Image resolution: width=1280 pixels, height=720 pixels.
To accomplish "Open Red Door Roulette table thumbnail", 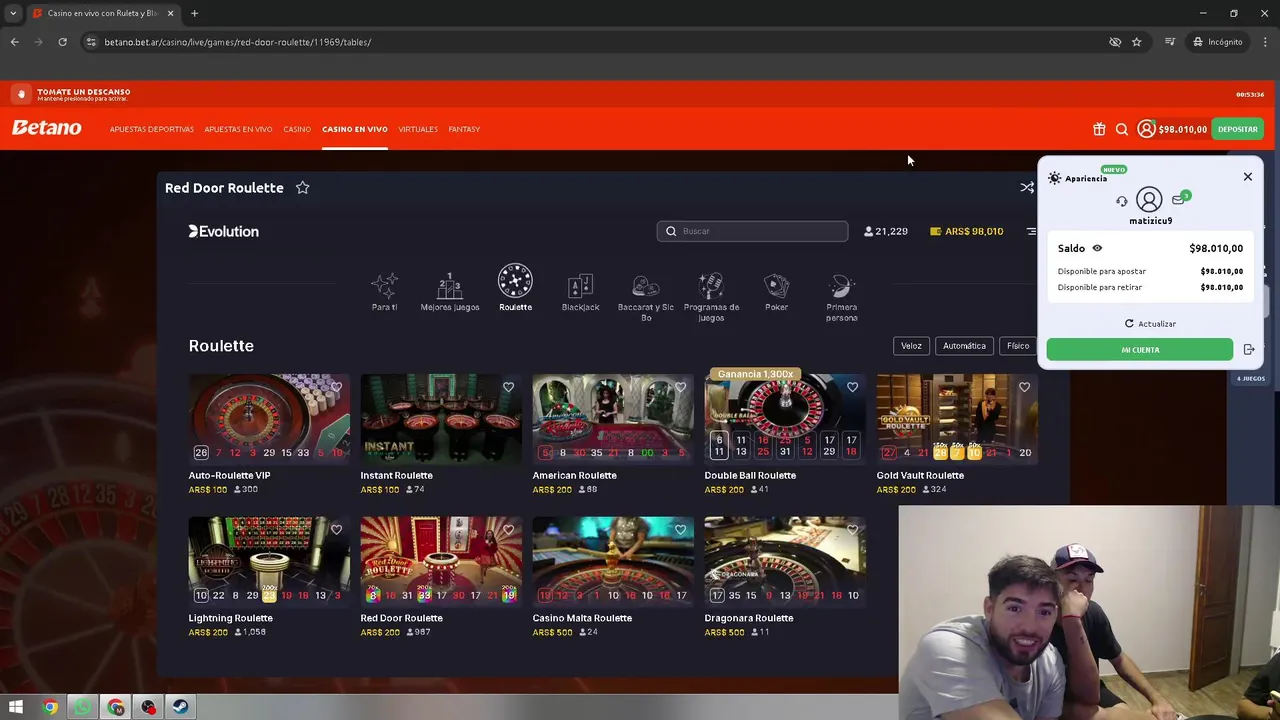I will coord(441,562).
